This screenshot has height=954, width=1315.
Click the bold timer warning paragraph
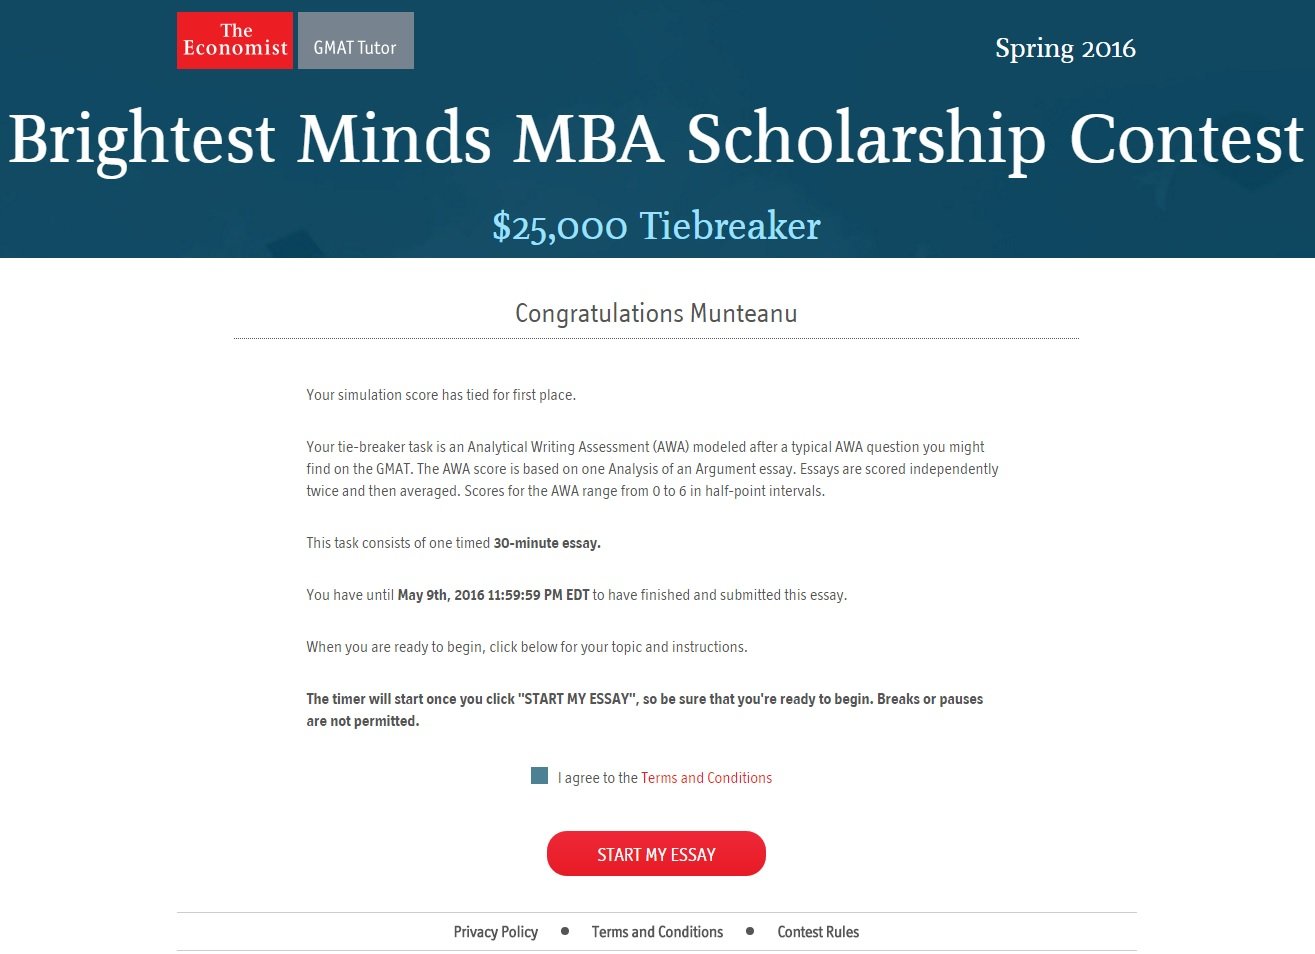(x=644, y=710)
